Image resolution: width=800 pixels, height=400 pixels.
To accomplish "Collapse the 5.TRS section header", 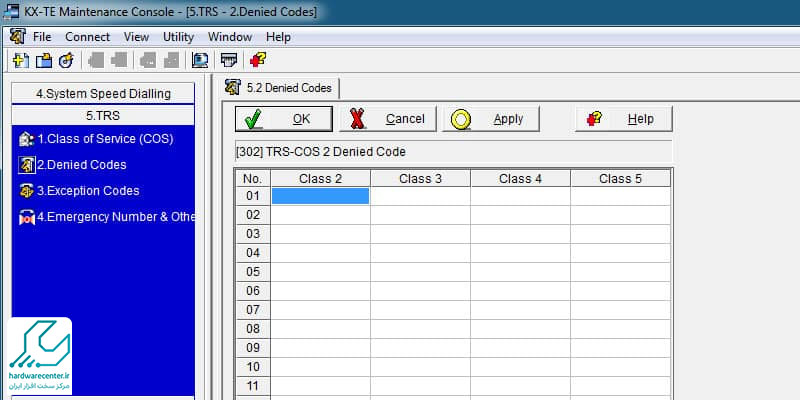I will 103,116.
